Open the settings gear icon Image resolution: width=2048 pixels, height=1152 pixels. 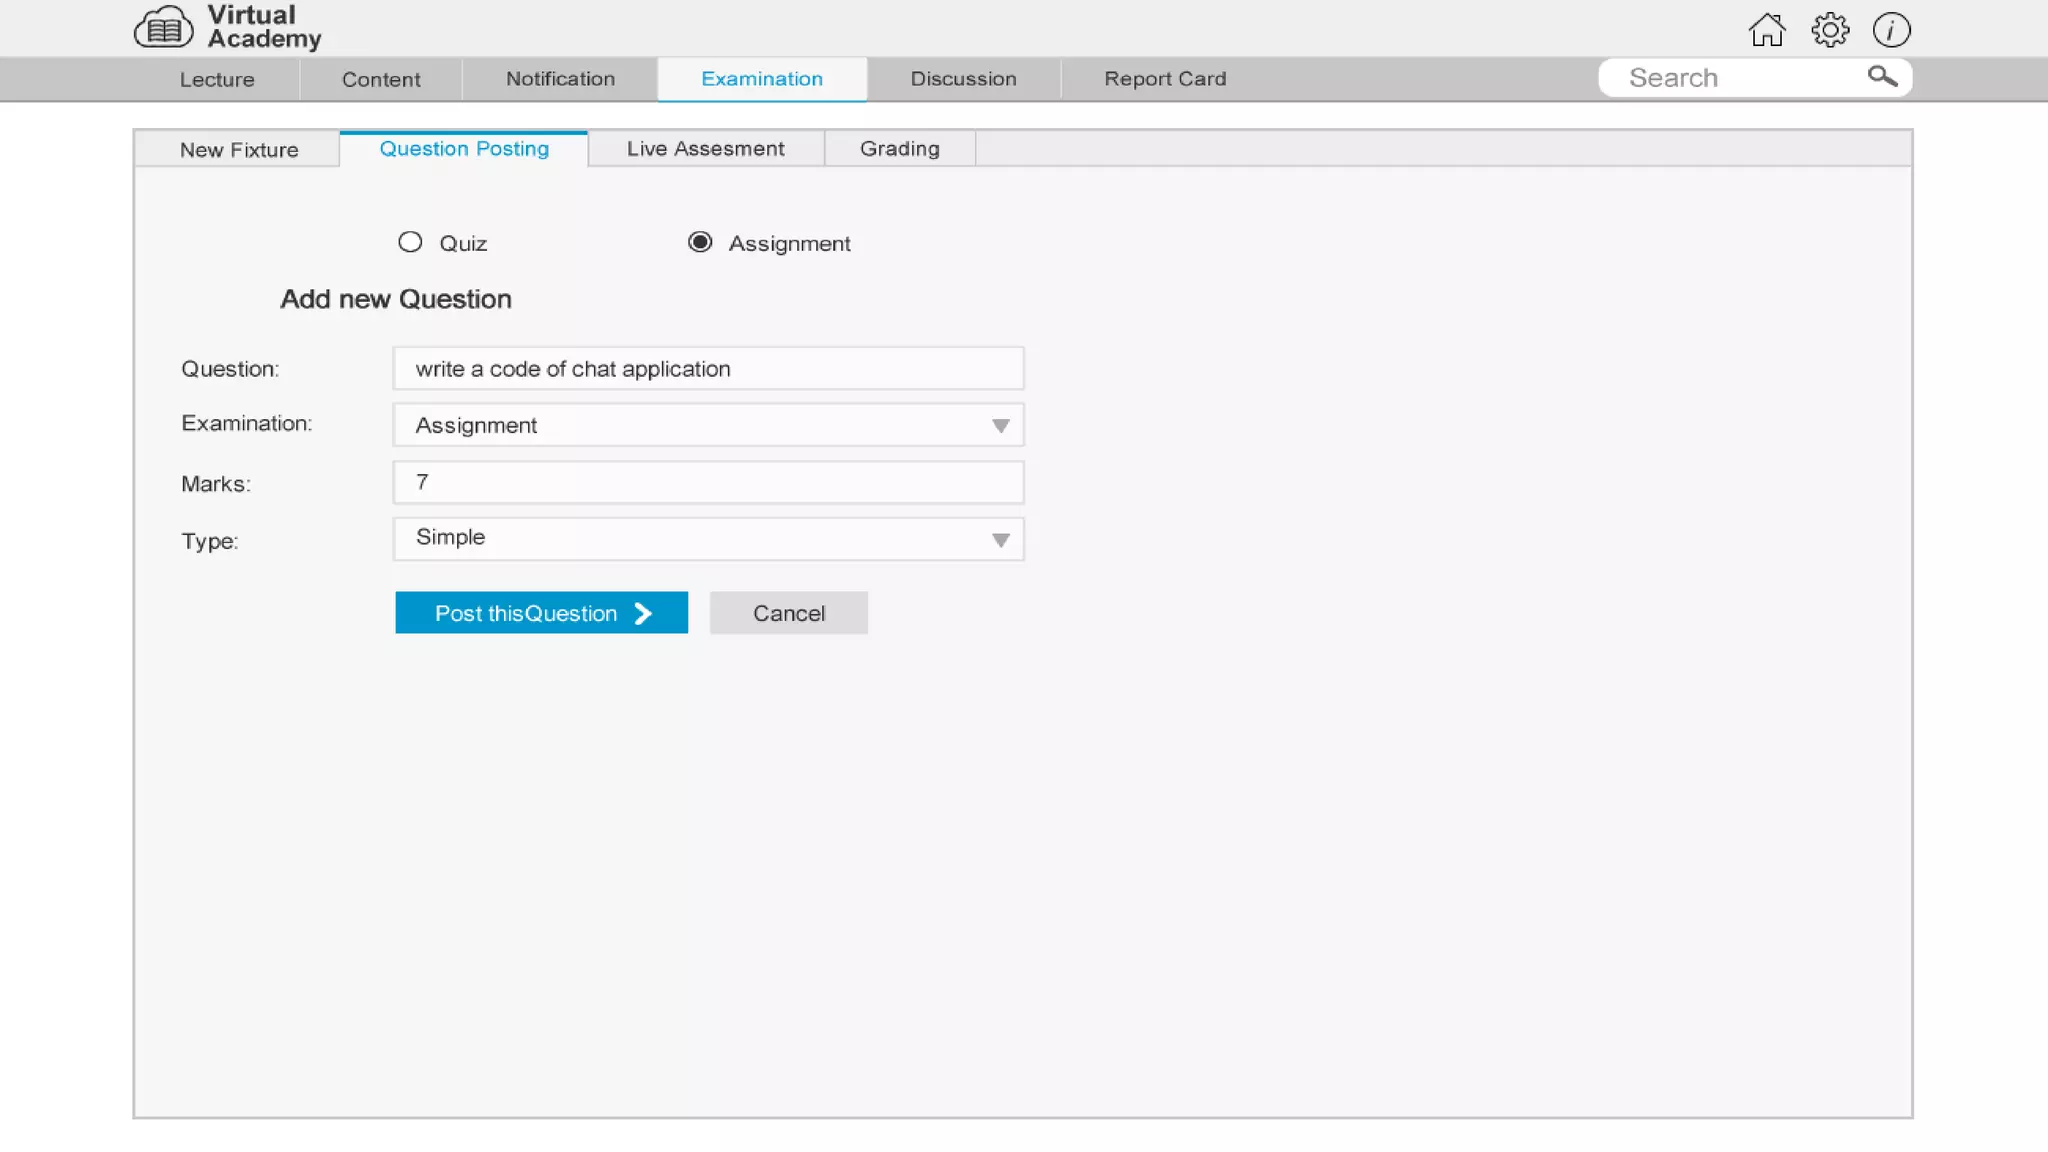[x=1830, y=30]
